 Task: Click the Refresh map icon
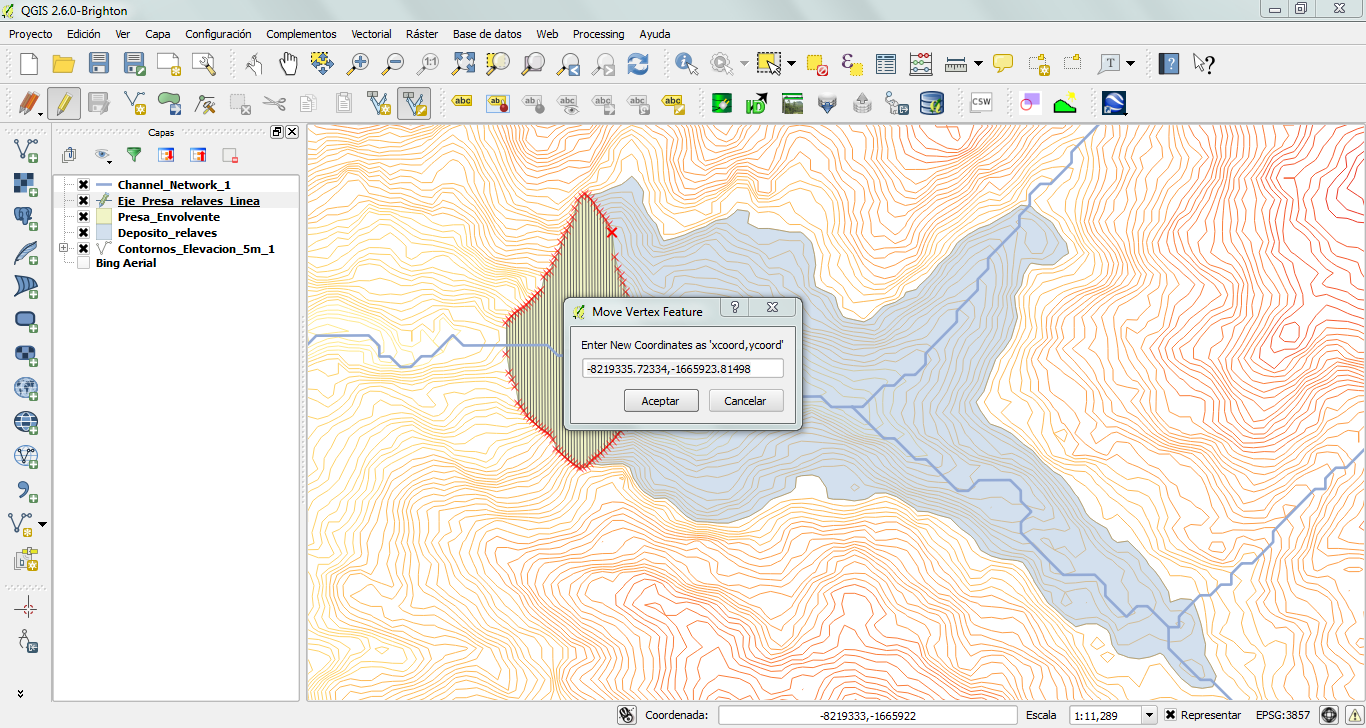click(638, 64)
